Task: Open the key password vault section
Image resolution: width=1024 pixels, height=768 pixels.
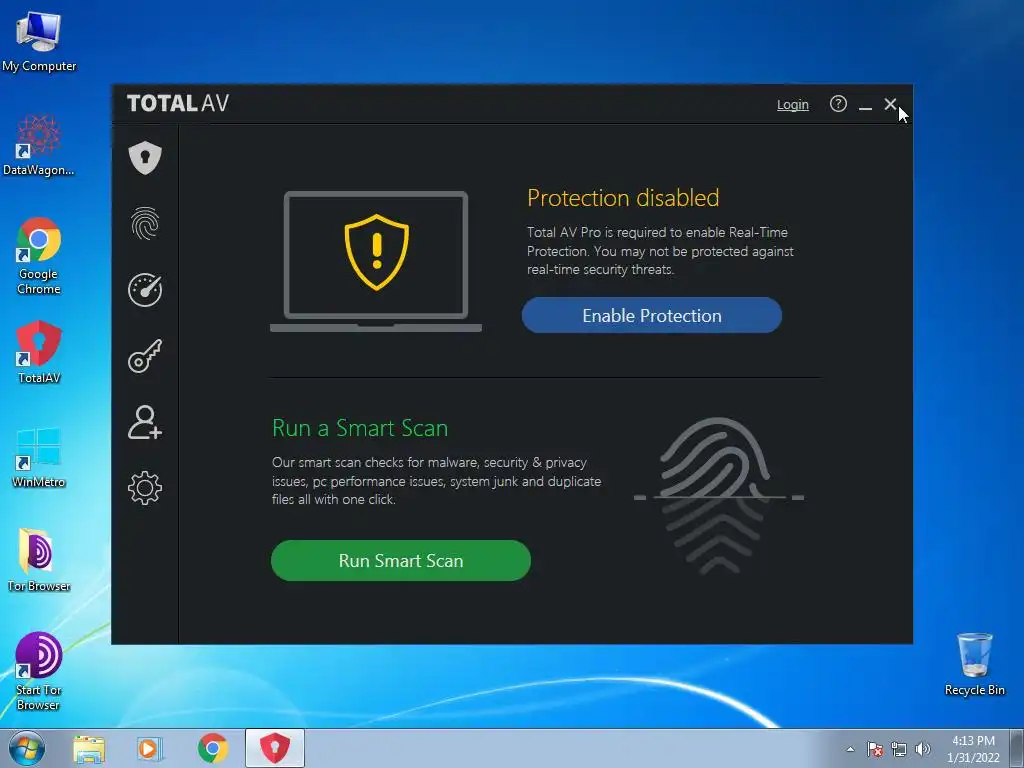Action: coord(144,356)
